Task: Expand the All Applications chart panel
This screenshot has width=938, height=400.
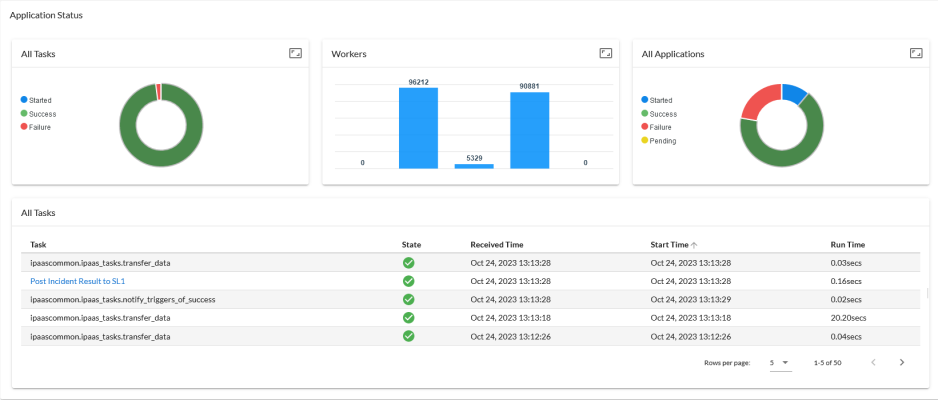Action: pos(915,53)
